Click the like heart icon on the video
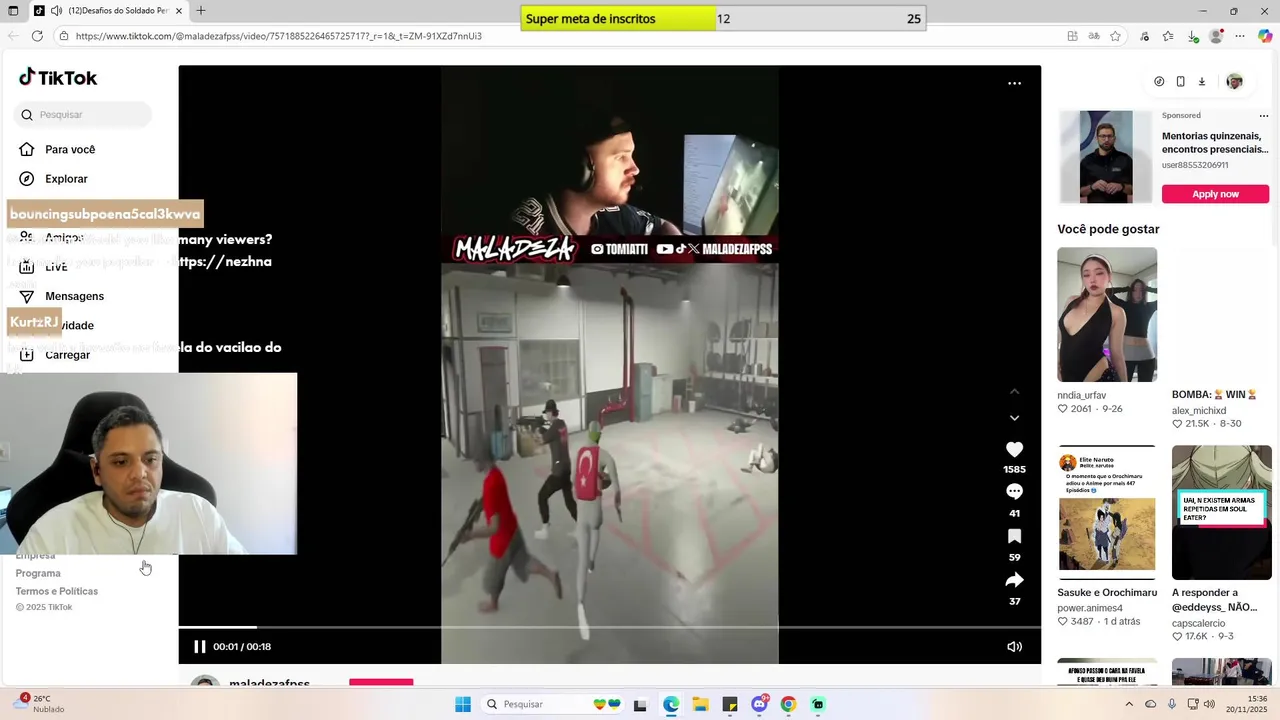Viewport: 1280px width, 720px height. coord(1014,450)
